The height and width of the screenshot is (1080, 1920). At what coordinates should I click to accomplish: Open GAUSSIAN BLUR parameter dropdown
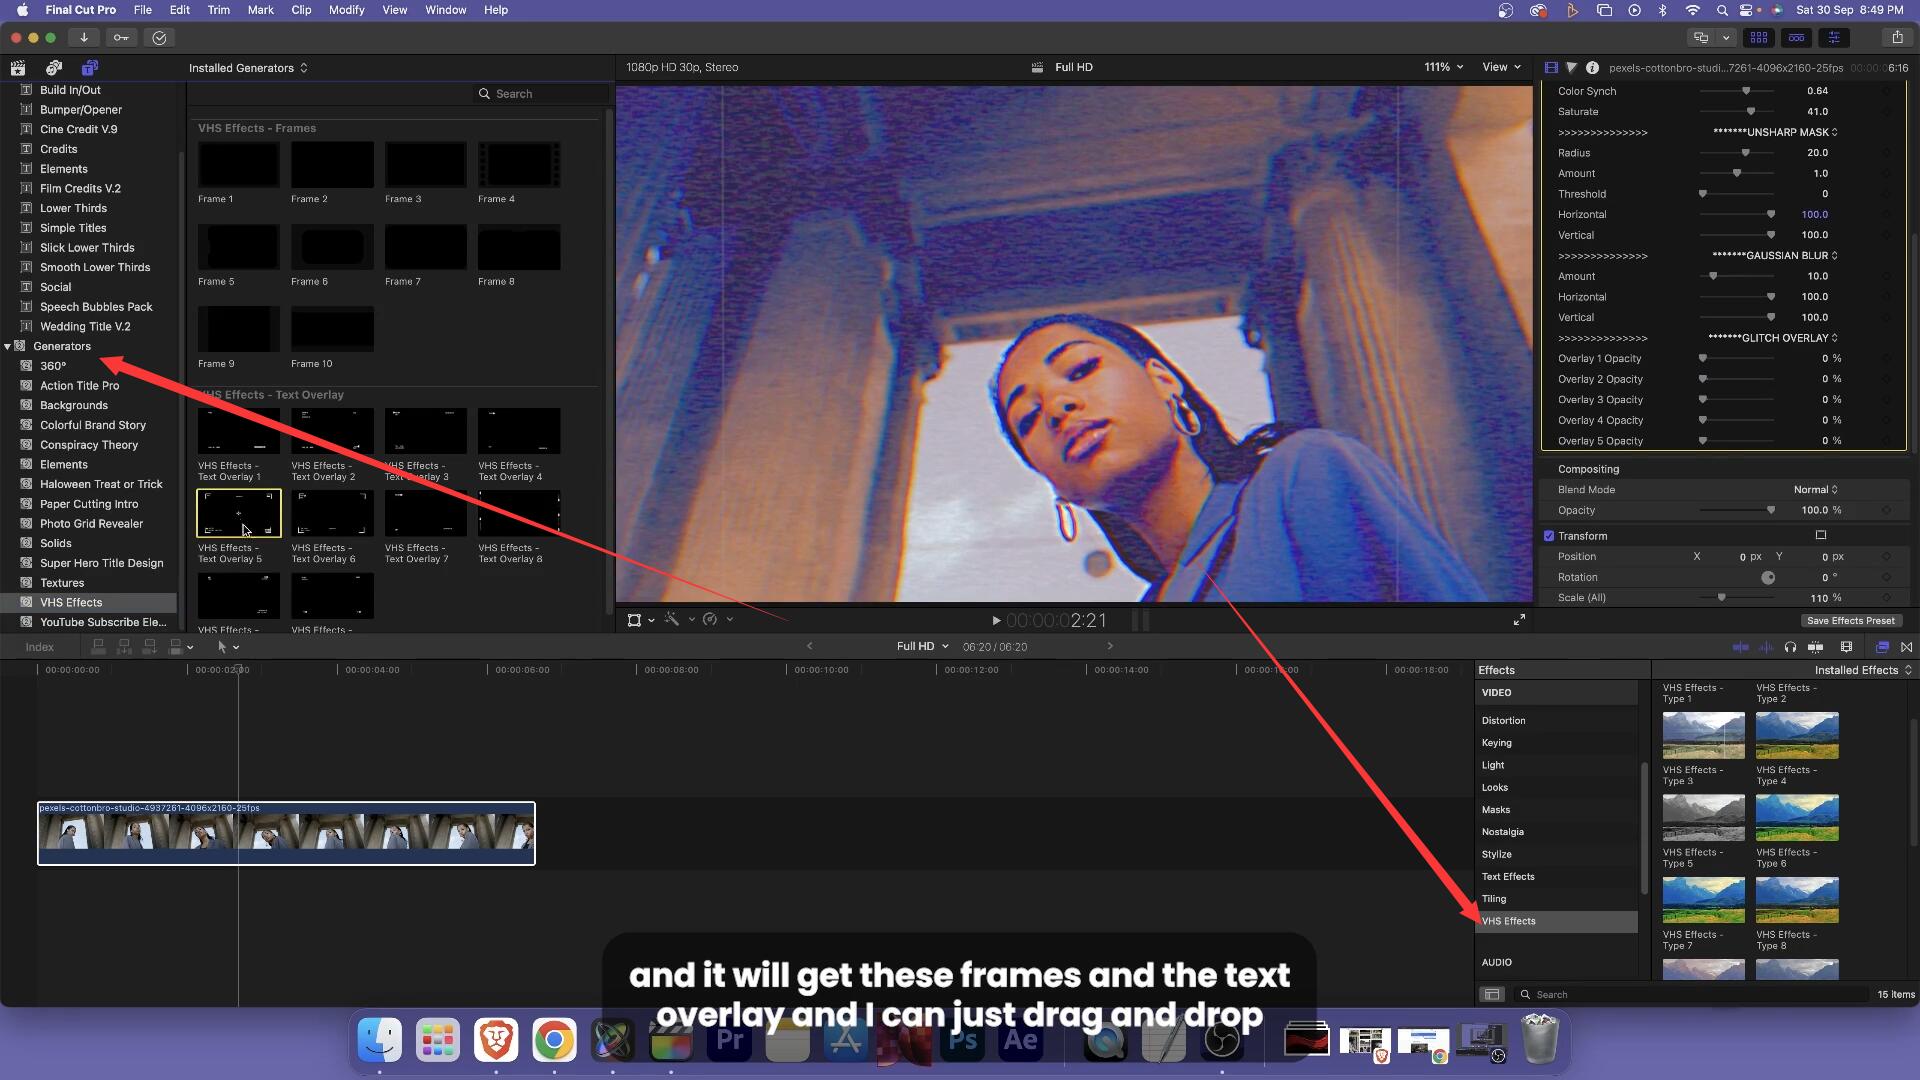(x=1775, y=256)
